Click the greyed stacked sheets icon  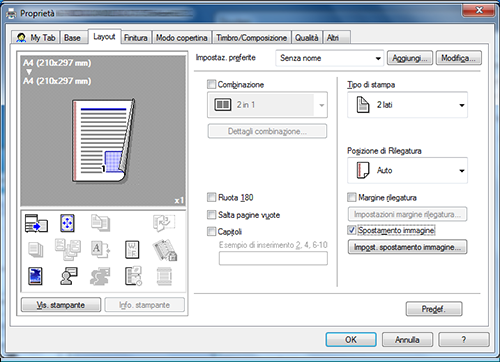(36, 250)
